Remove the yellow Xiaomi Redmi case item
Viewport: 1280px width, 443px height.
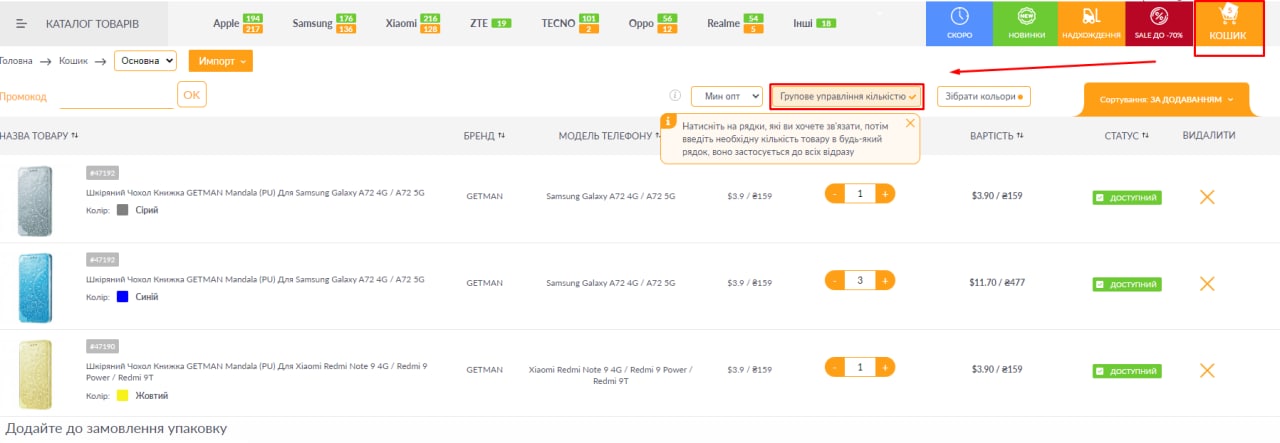[x=1207, y=369]
